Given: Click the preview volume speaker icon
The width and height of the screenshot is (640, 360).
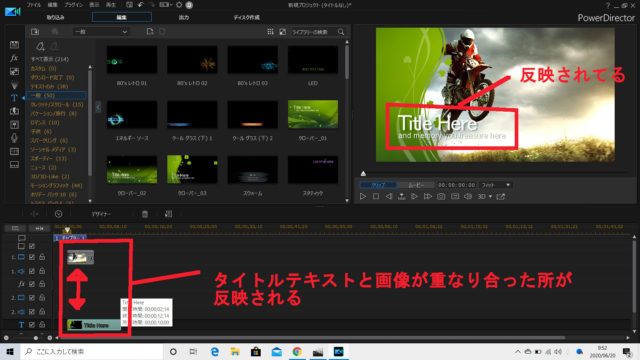Looking at the screenshot, I should (x=468, y=196).
